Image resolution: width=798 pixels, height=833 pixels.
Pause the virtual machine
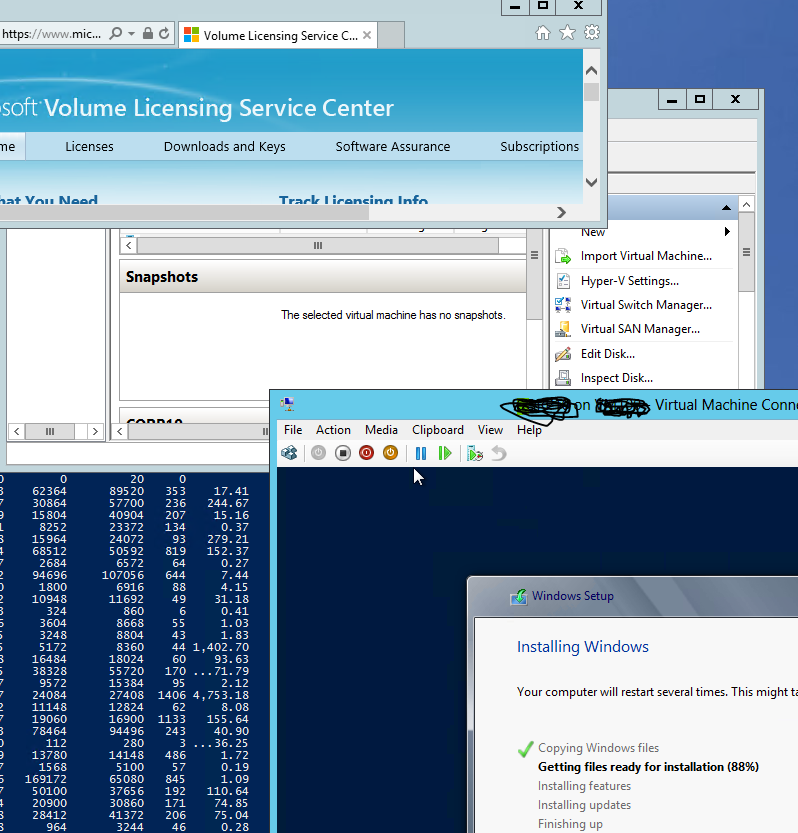pos(421,453)
